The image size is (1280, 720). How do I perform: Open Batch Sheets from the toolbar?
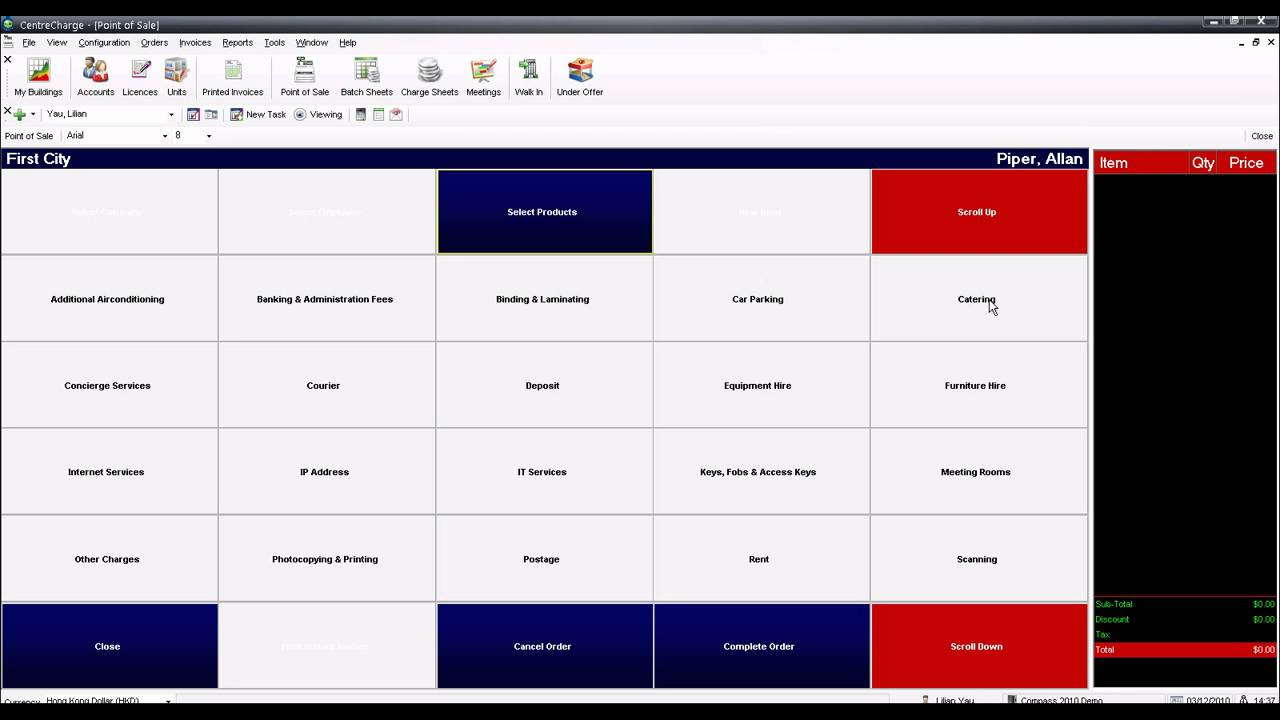(367, 78)
